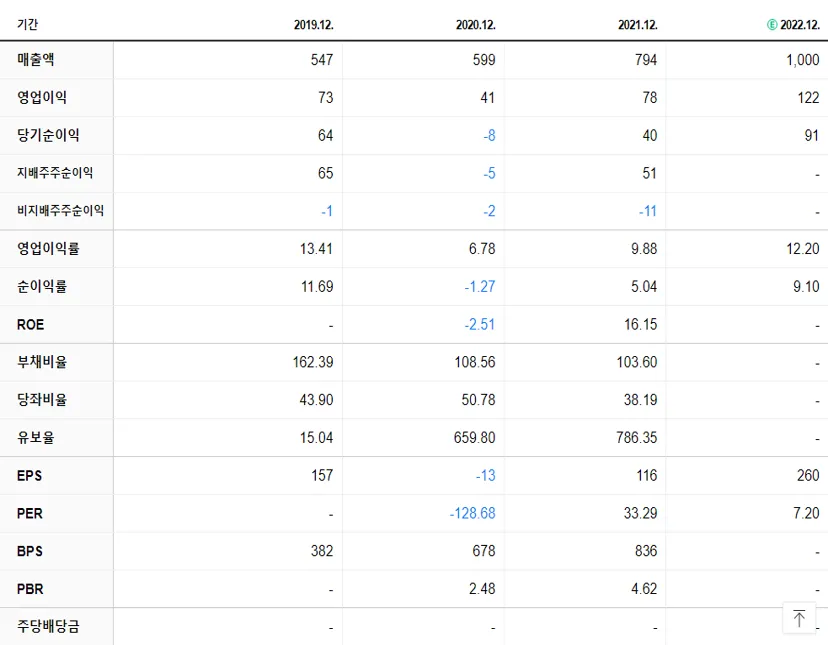Click the blue -11 value
The height and width of the screenshot is (645, 828).
648,211
